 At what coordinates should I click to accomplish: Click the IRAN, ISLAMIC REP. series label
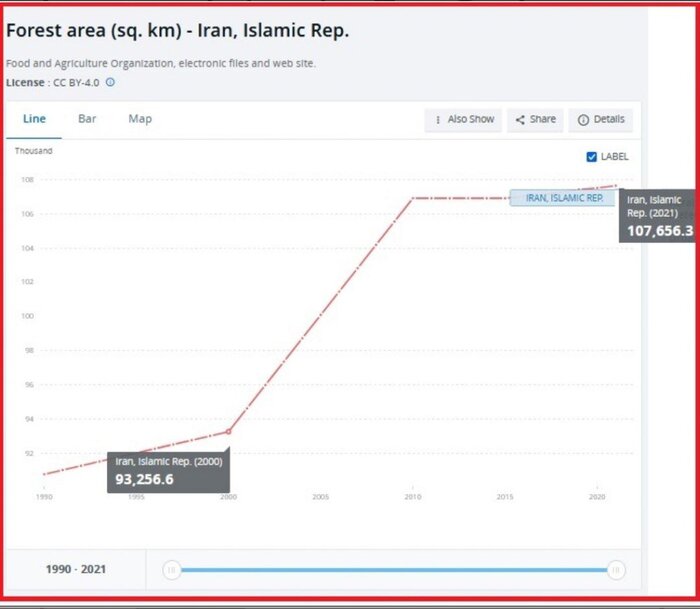(x=564, y=198)
